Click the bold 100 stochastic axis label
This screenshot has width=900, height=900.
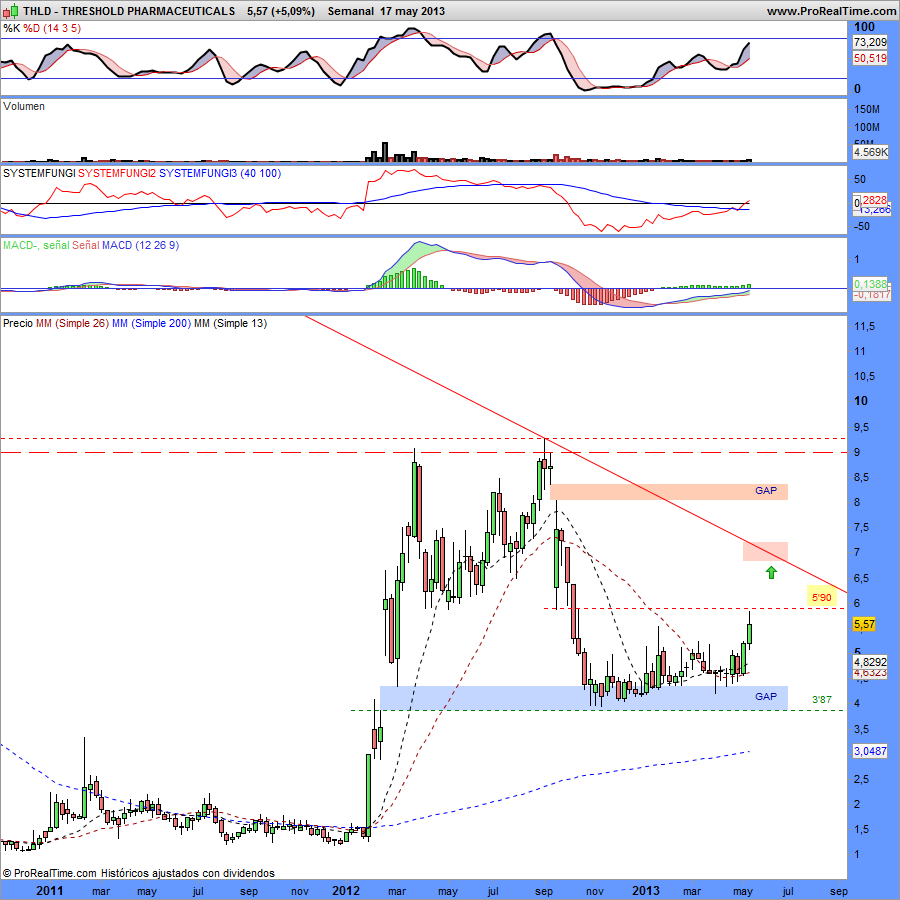click(864, 27)
